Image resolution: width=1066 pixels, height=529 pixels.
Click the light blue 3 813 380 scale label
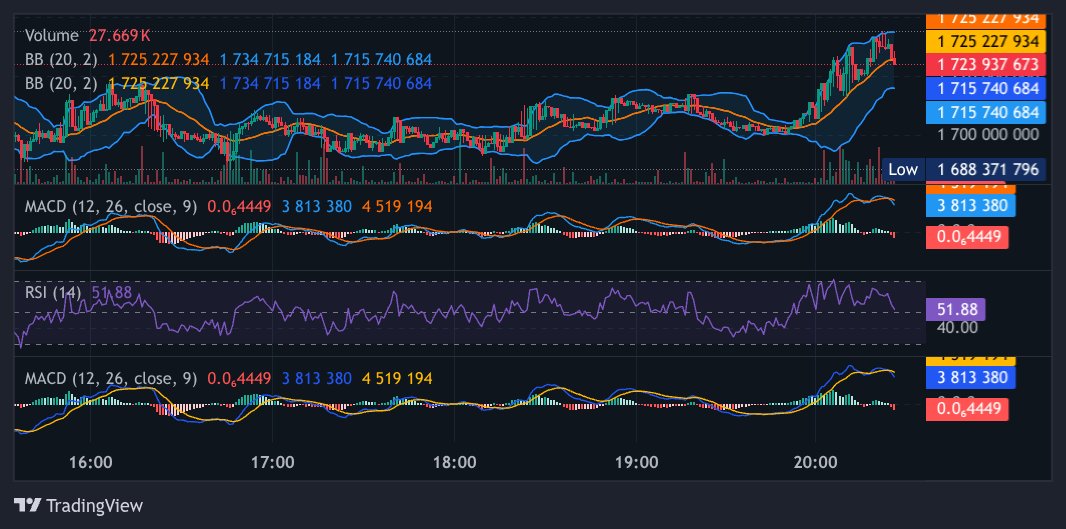971,205
